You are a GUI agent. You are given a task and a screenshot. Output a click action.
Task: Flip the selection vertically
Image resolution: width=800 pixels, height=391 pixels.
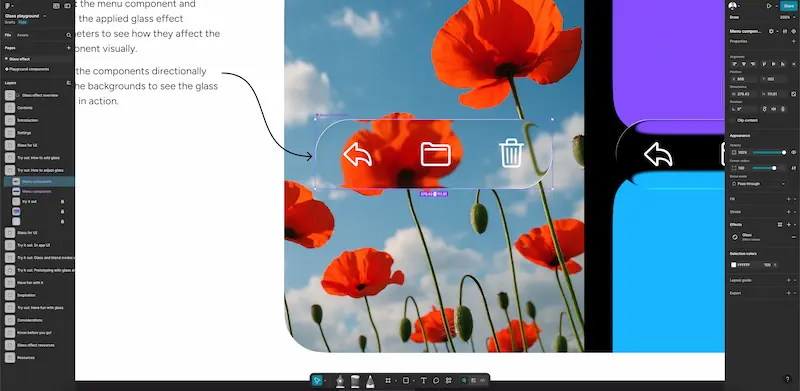[x=783, y=109]
